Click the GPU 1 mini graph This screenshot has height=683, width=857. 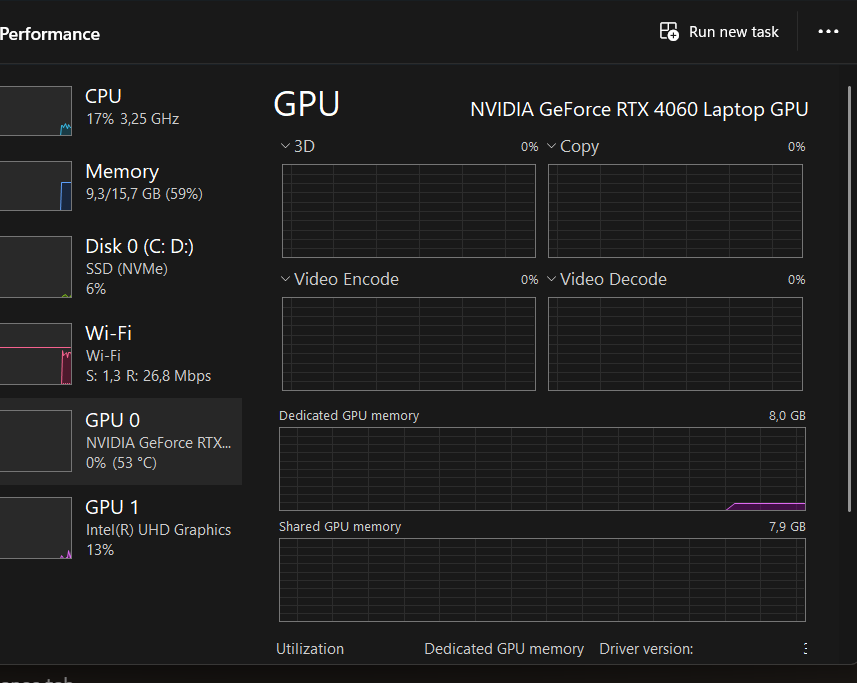click(x=36, y=528)
